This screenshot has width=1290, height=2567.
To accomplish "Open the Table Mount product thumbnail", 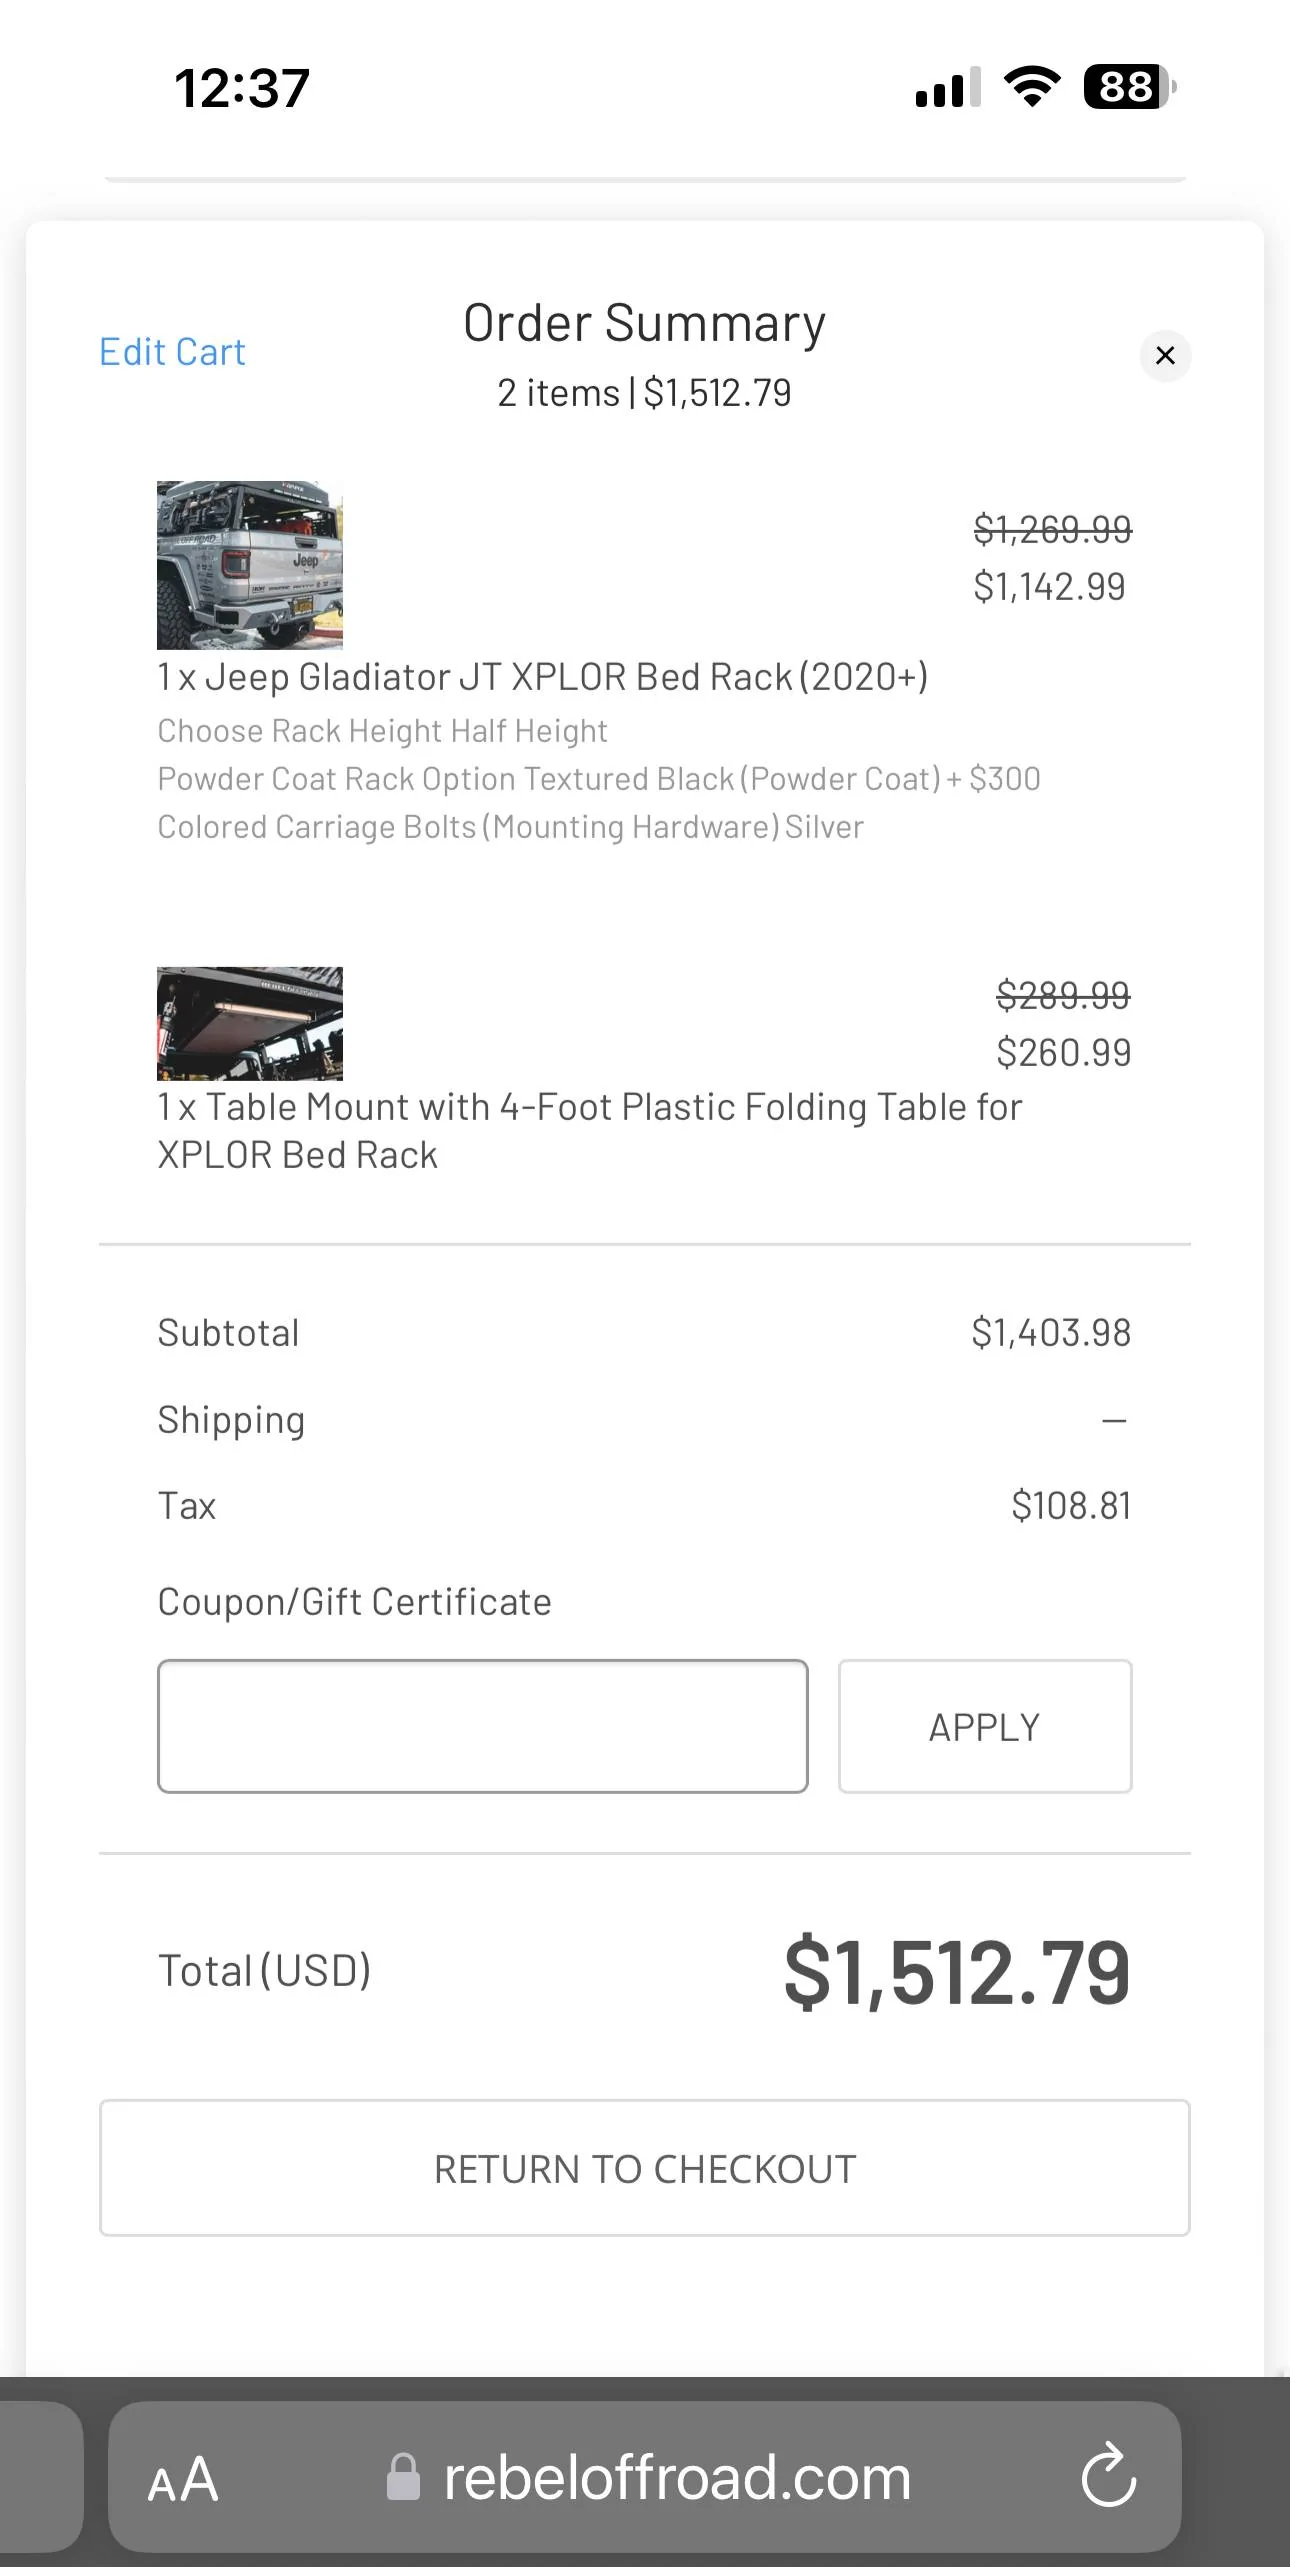I will pos(250,1023).
